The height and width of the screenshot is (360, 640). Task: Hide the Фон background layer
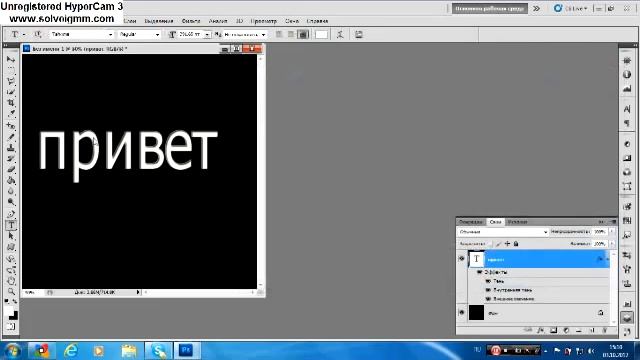462,313
